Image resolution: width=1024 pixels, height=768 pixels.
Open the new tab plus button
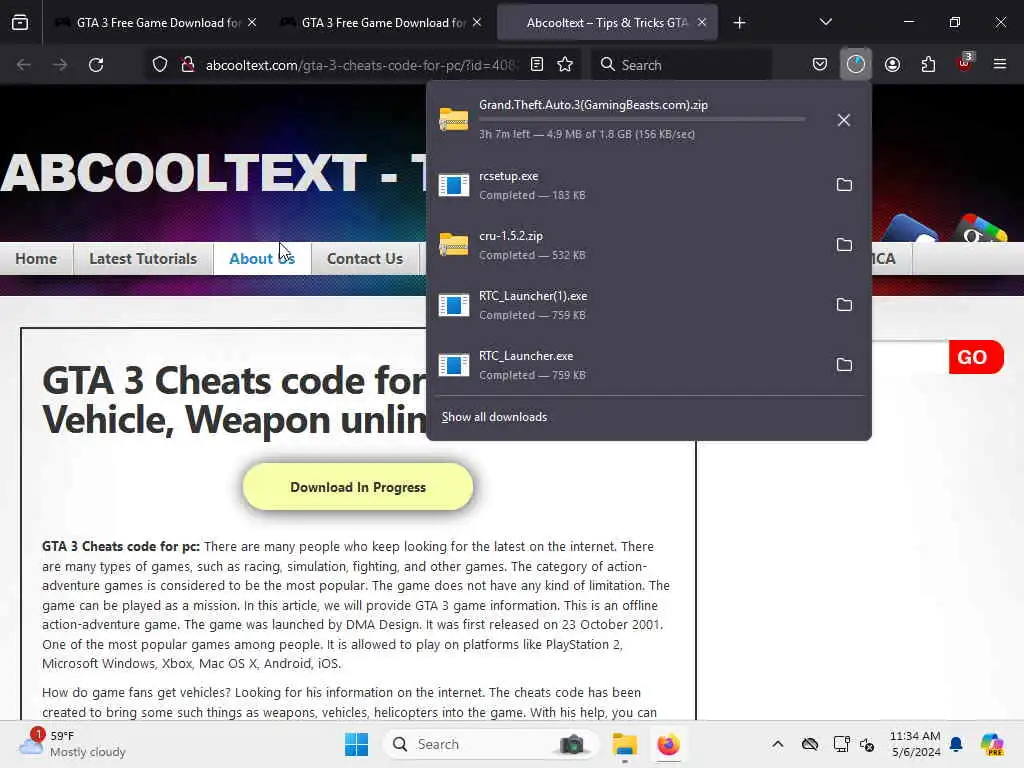pyautogui.click(x=739, y=23)
